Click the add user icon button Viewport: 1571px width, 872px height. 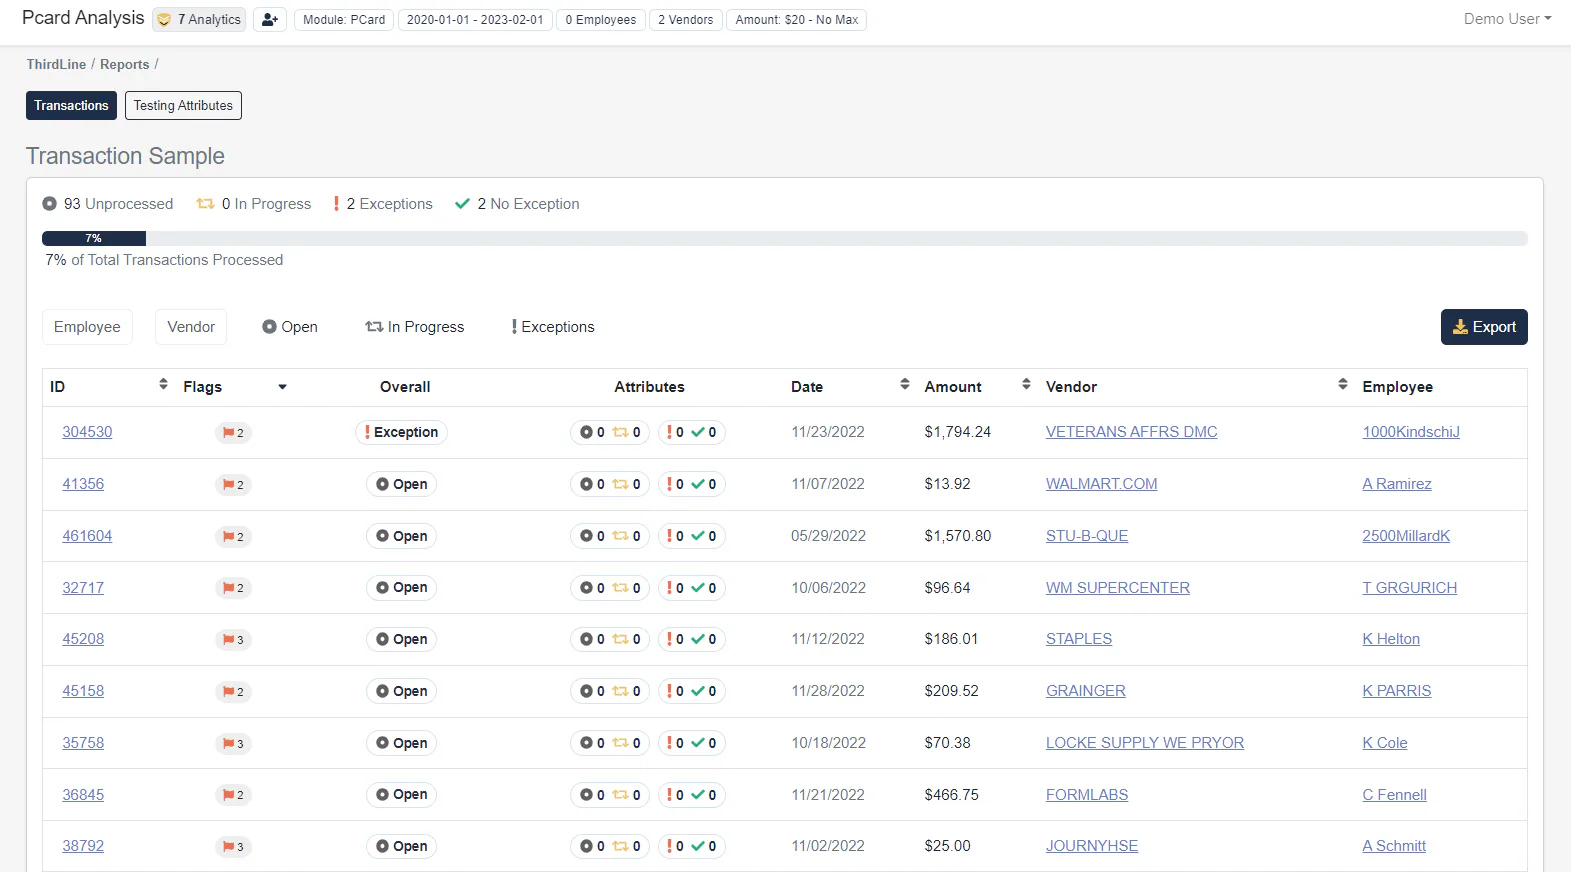point(269,19)
